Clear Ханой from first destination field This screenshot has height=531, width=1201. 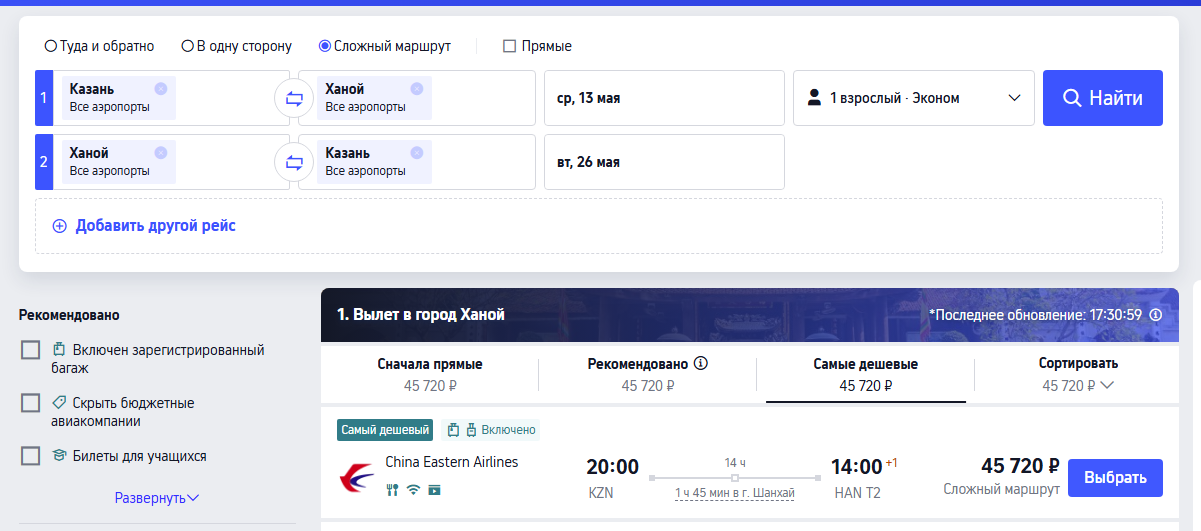417,88
